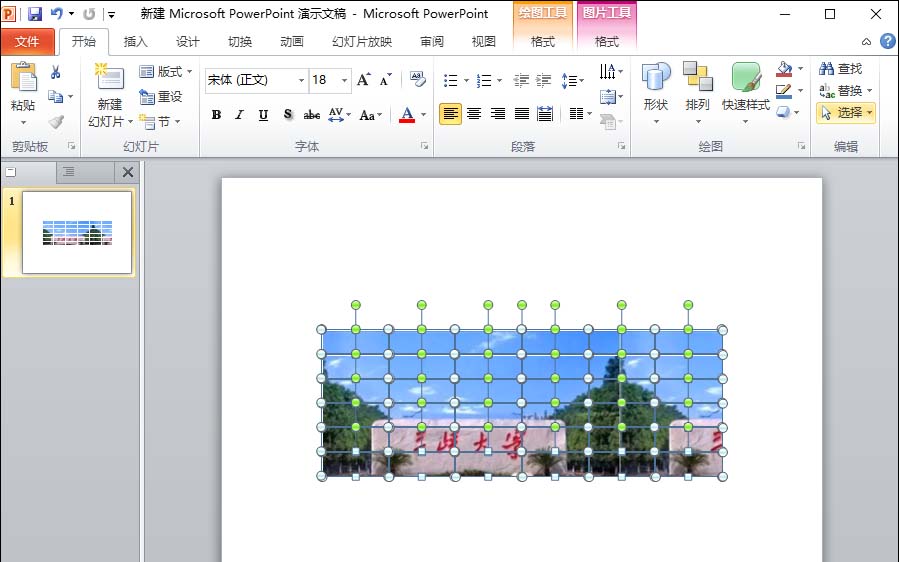Toggle Italic formatting
The width and height of the screenshot is (899, 562).
click(x=240, y=115)
